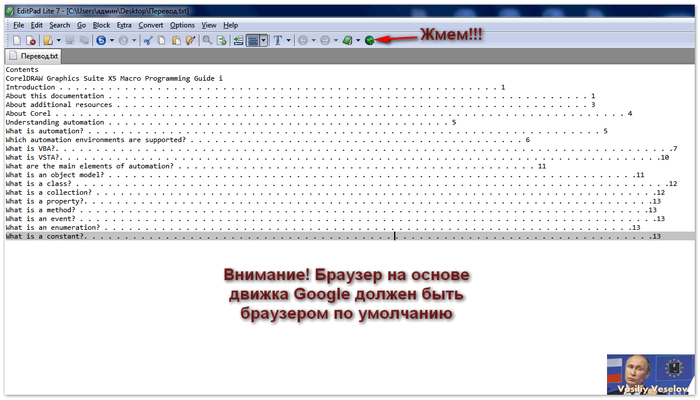Click the greyed Redo icon
The width and height of the screenshot is (700, 400).
(123, 41)
